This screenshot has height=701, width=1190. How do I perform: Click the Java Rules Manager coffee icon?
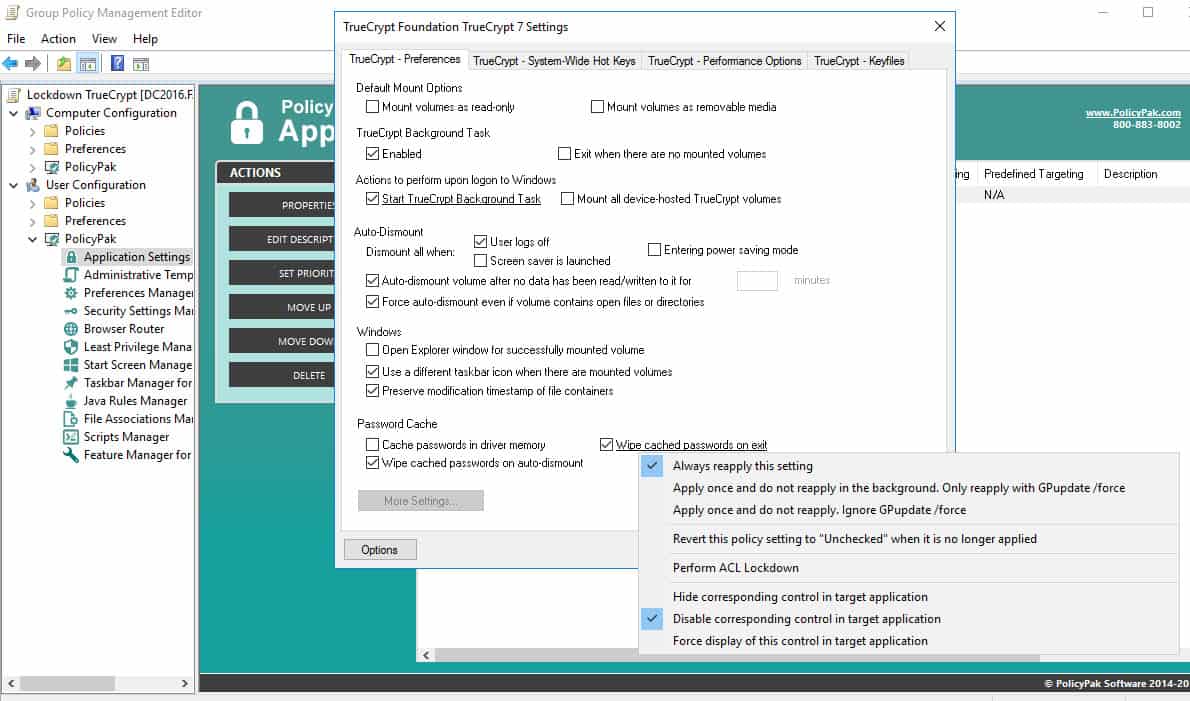(71, 401)
